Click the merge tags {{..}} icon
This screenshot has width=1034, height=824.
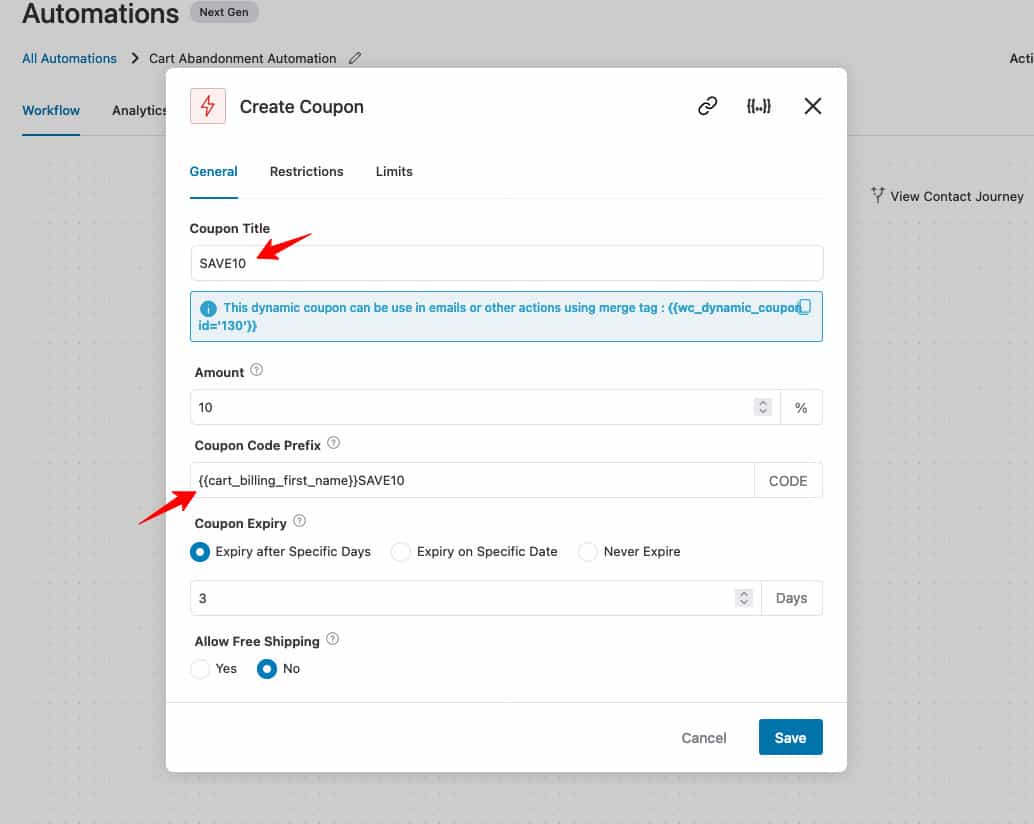point(760,105)
